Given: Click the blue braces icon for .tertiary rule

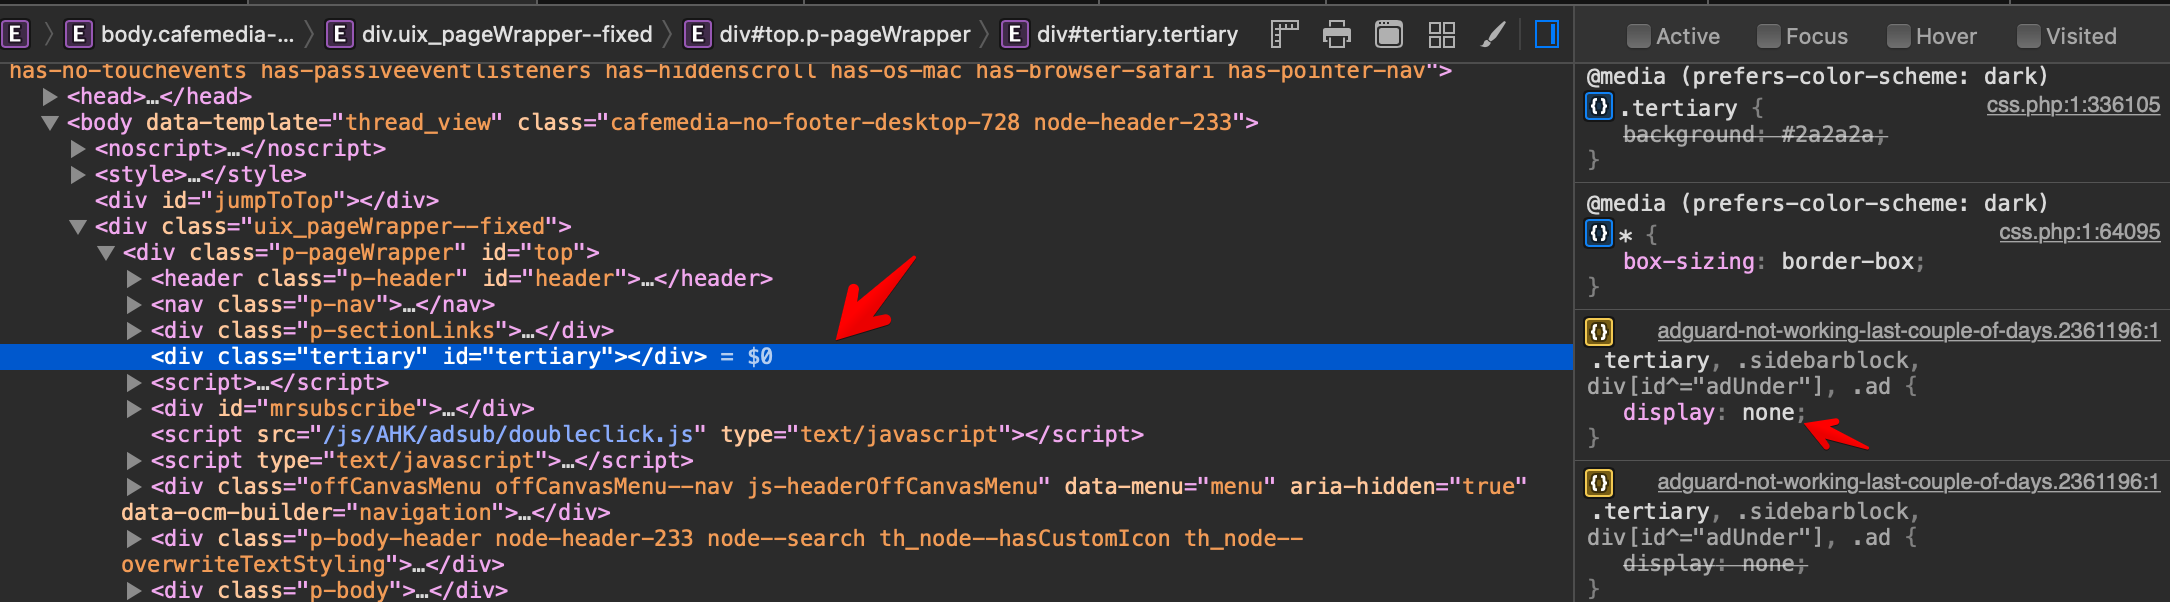Looking at the screenshot, I should (x=1599, y=106).
